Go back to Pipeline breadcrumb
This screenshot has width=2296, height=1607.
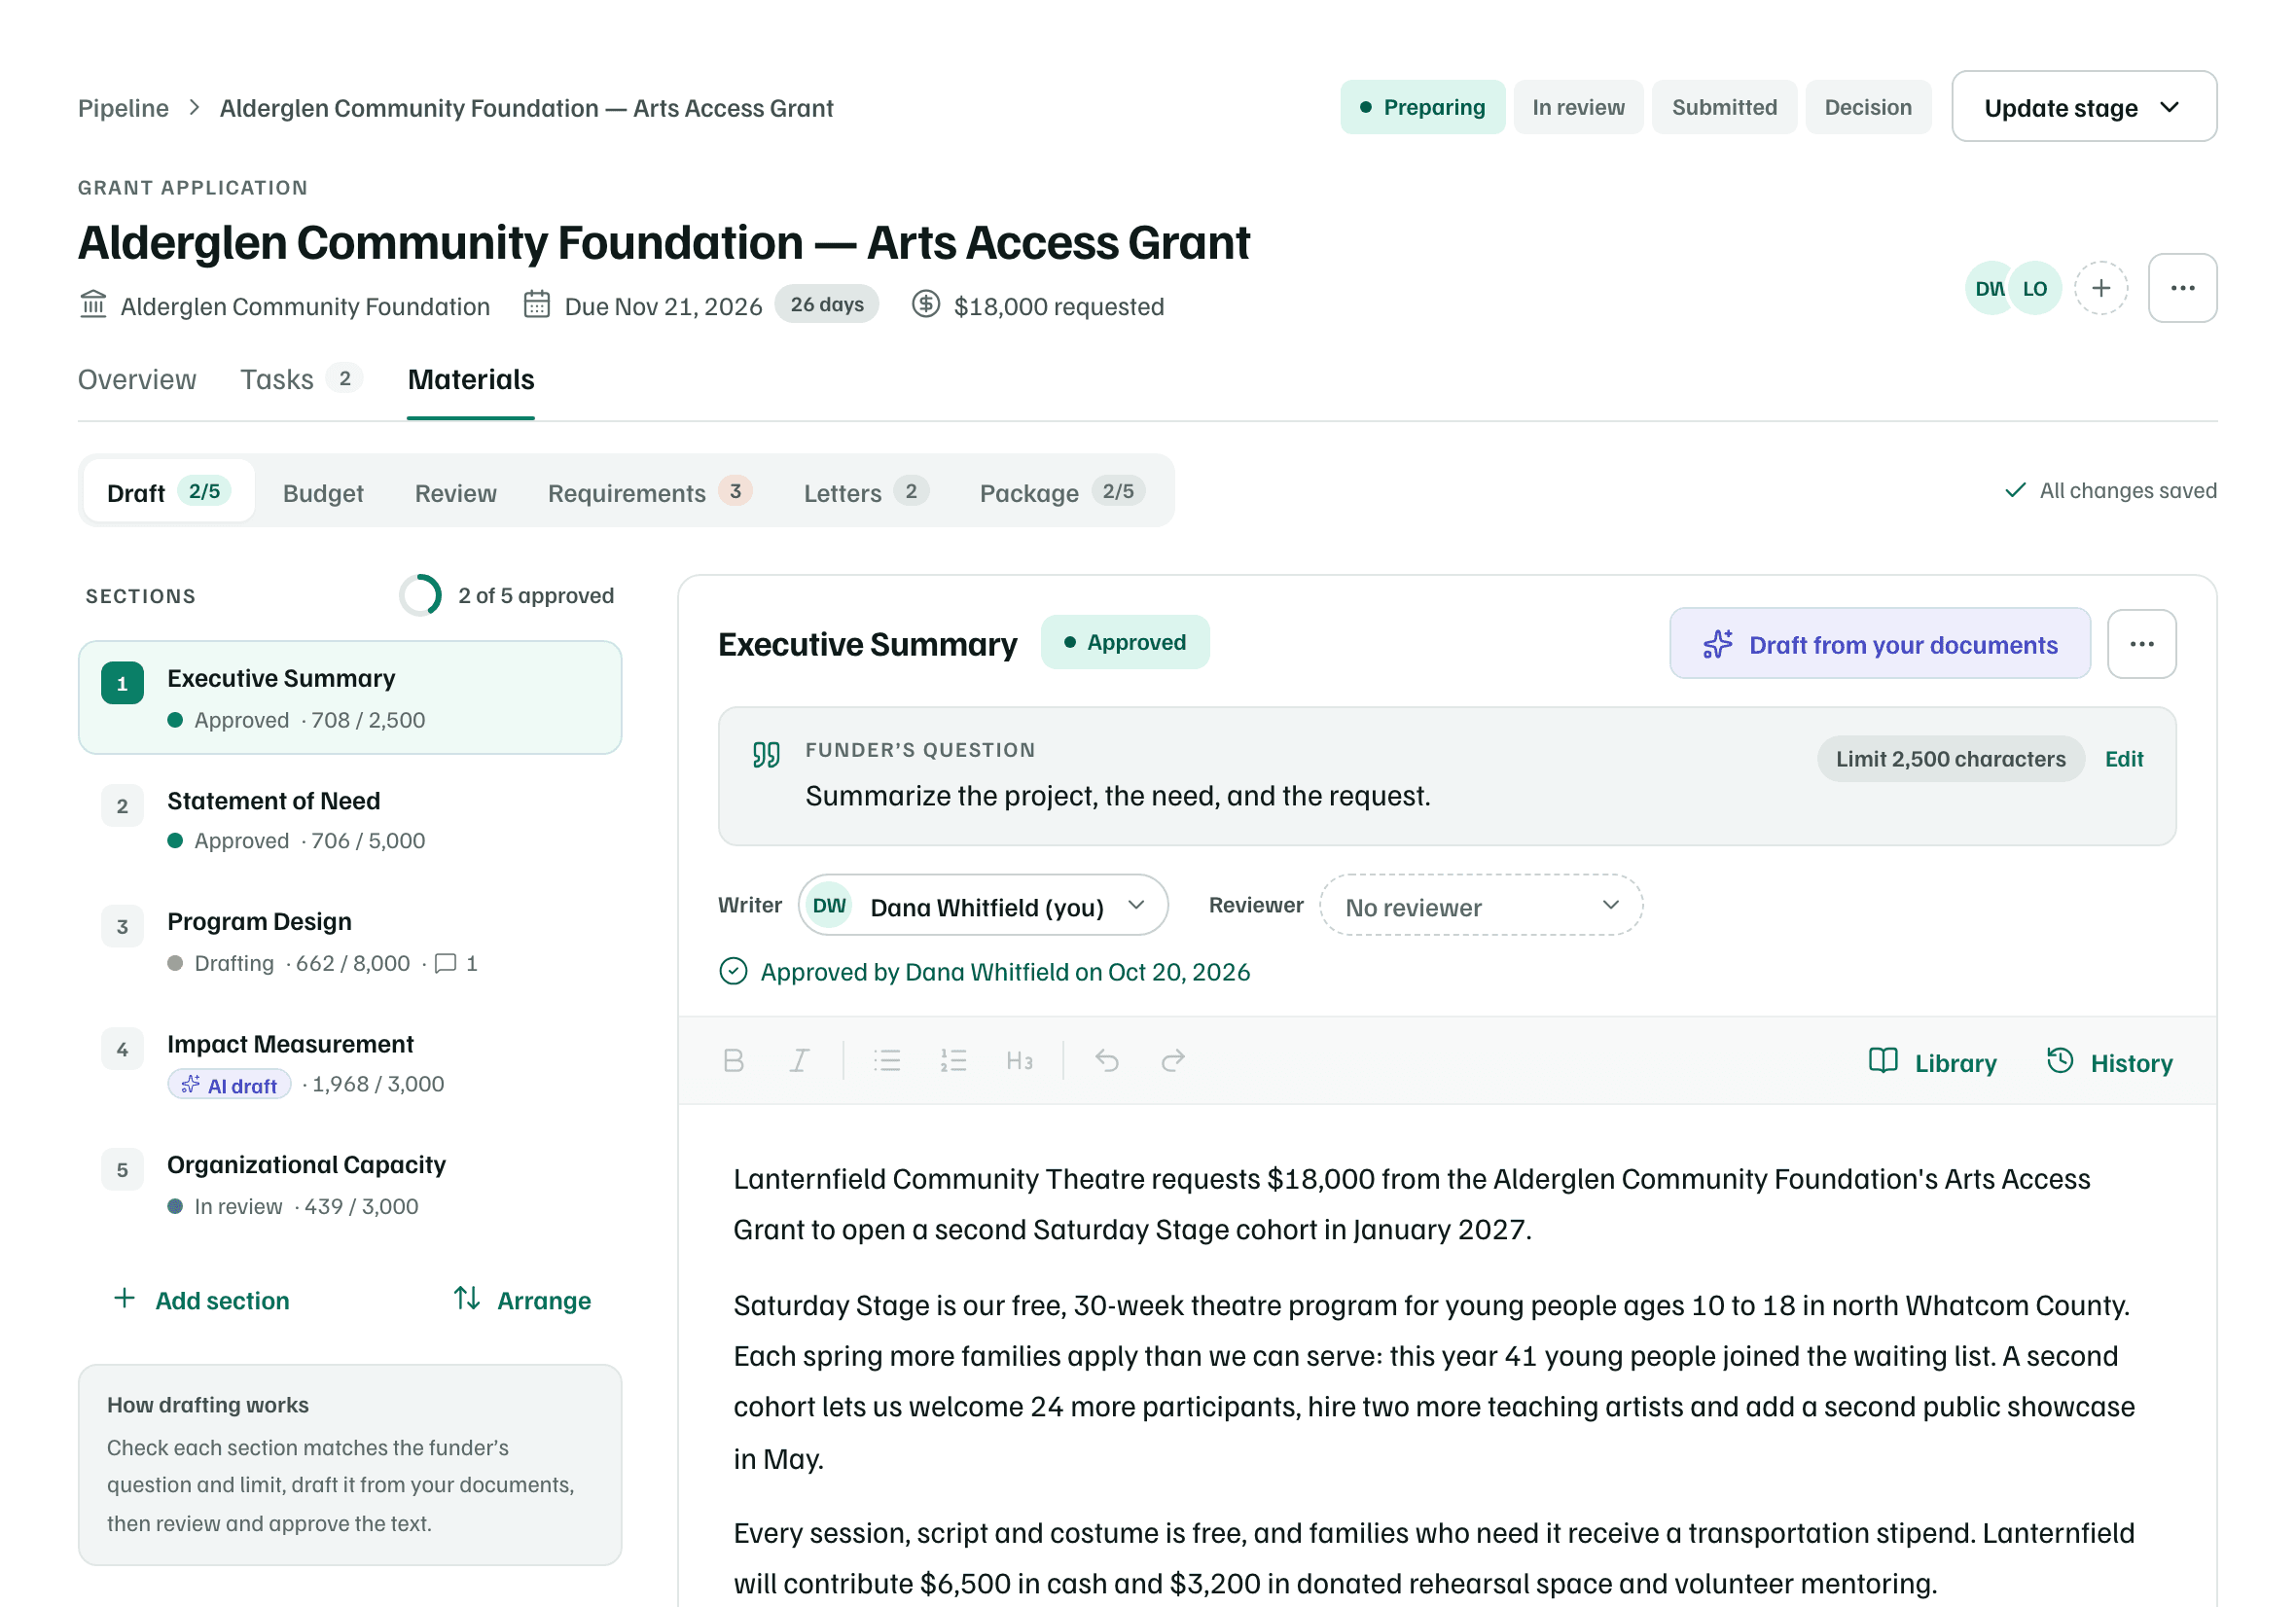(x=123, y=108)
